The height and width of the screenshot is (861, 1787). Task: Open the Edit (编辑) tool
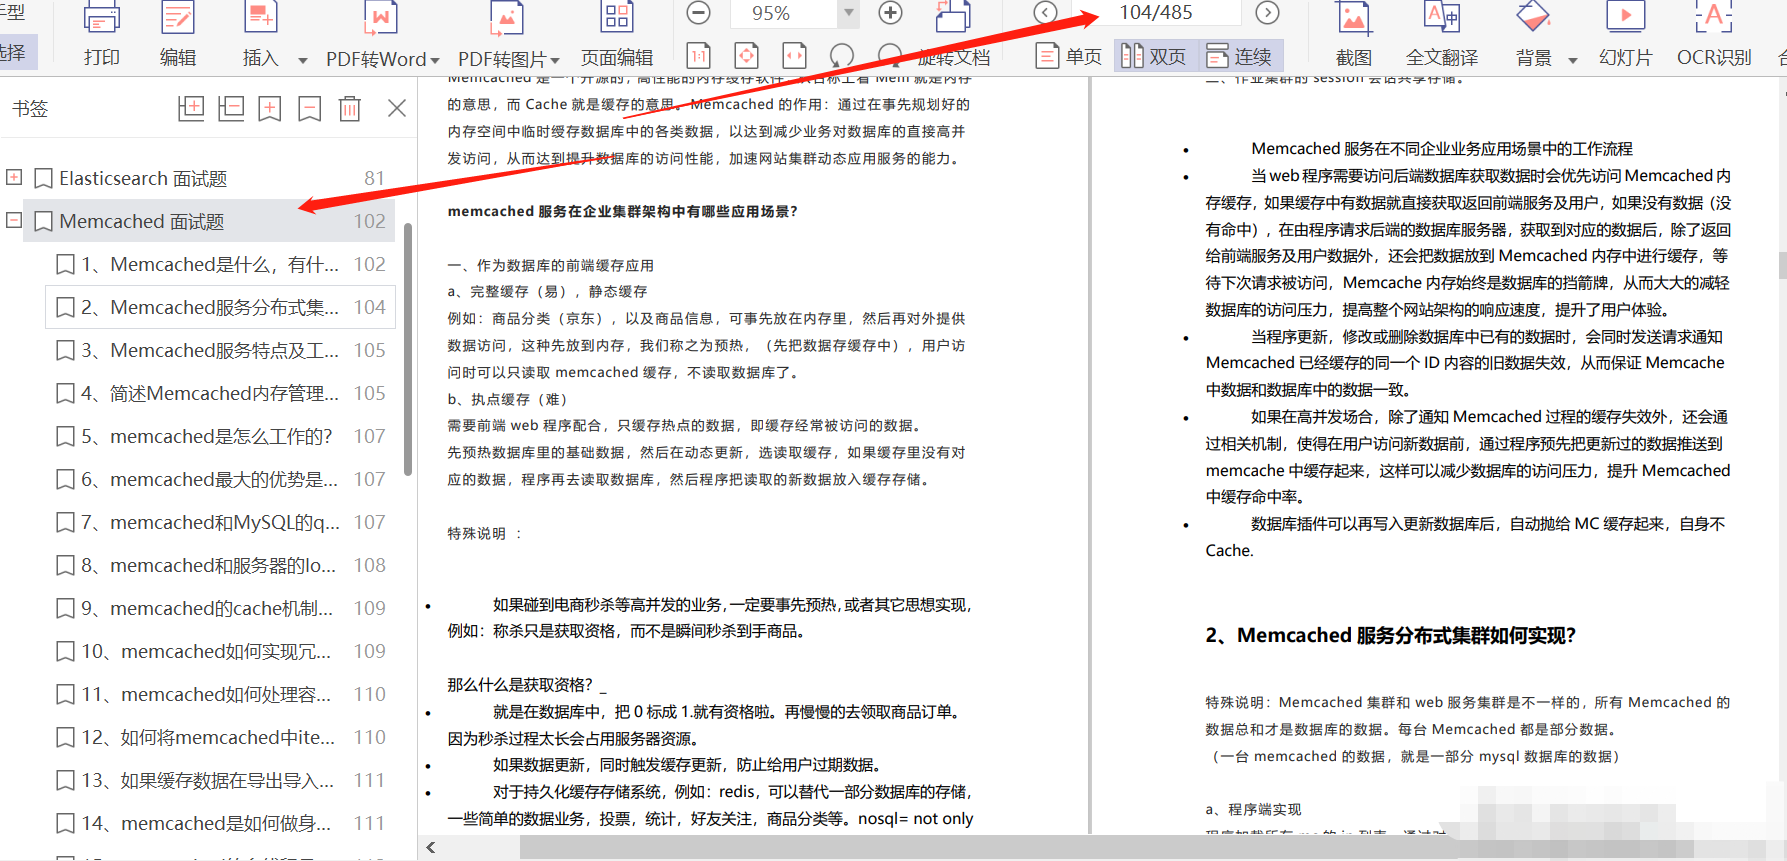[x=178, y=35]
